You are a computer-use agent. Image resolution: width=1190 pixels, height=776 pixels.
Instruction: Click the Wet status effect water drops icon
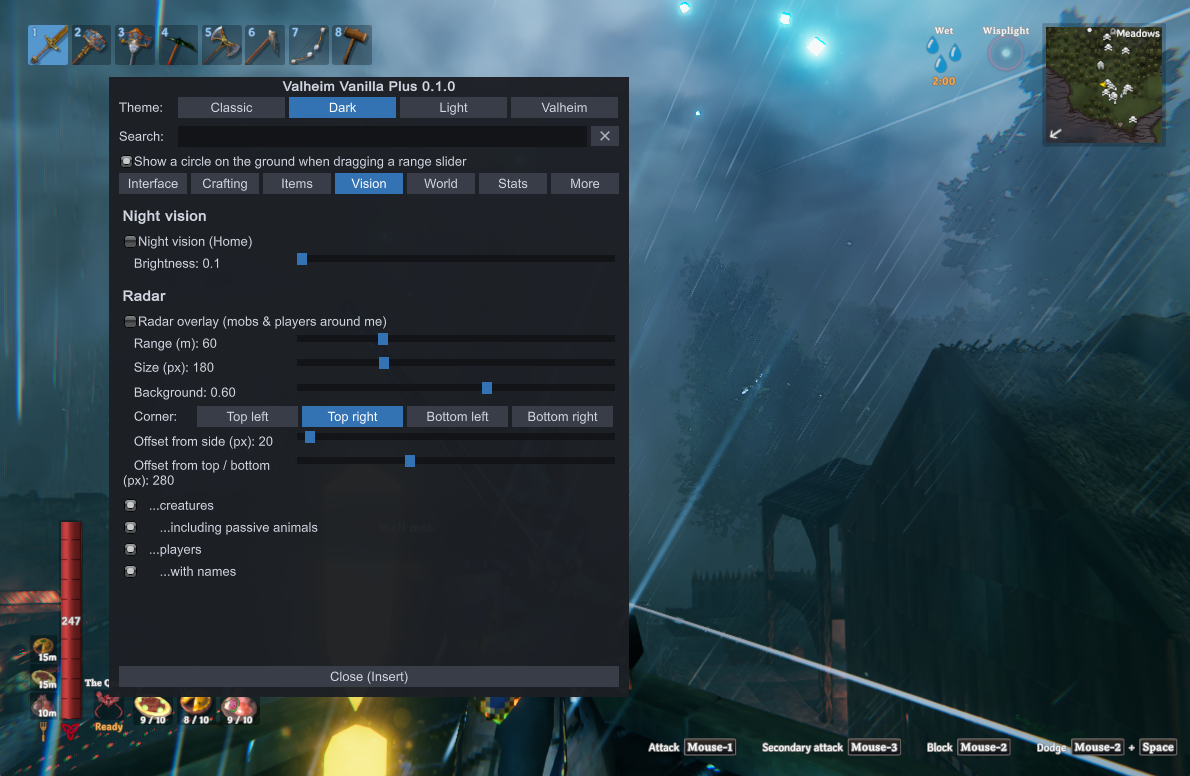943,55
